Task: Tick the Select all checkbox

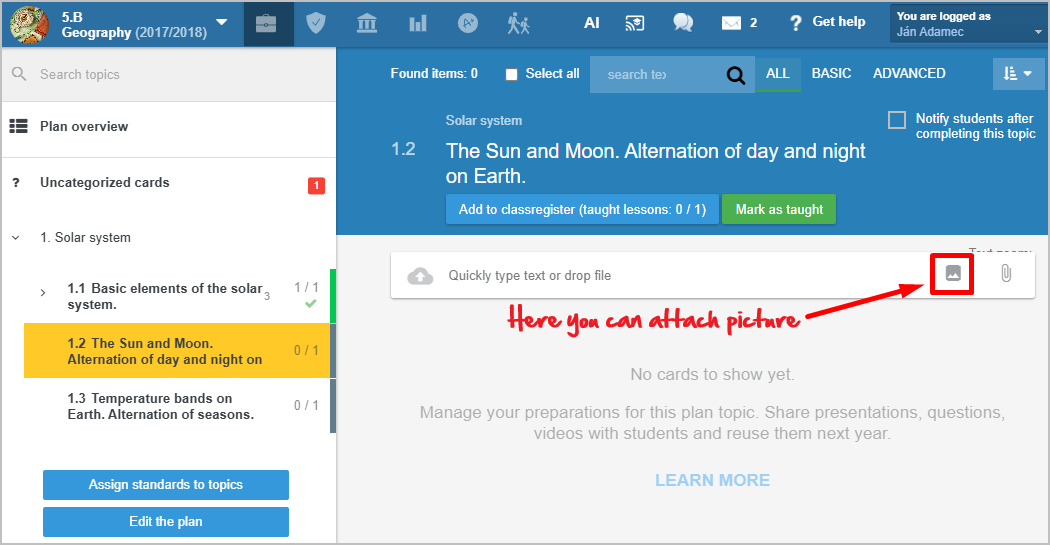Action: (x=512, y=74)
